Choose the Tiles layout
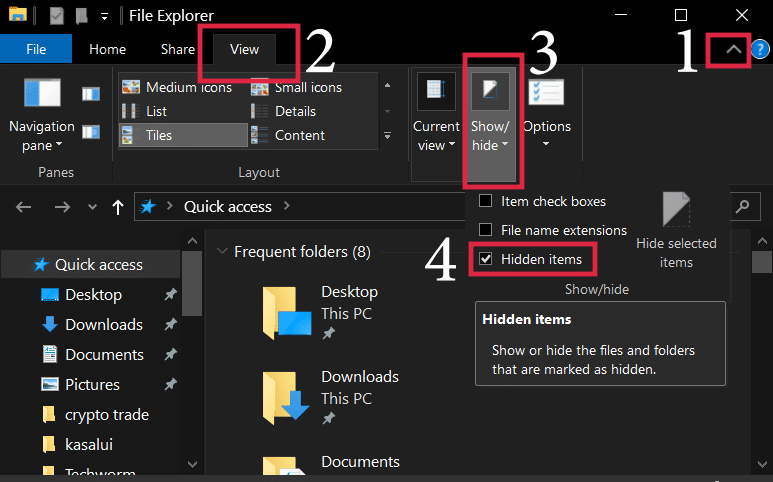This screenshot has height=482, width=773. point(183,135)
